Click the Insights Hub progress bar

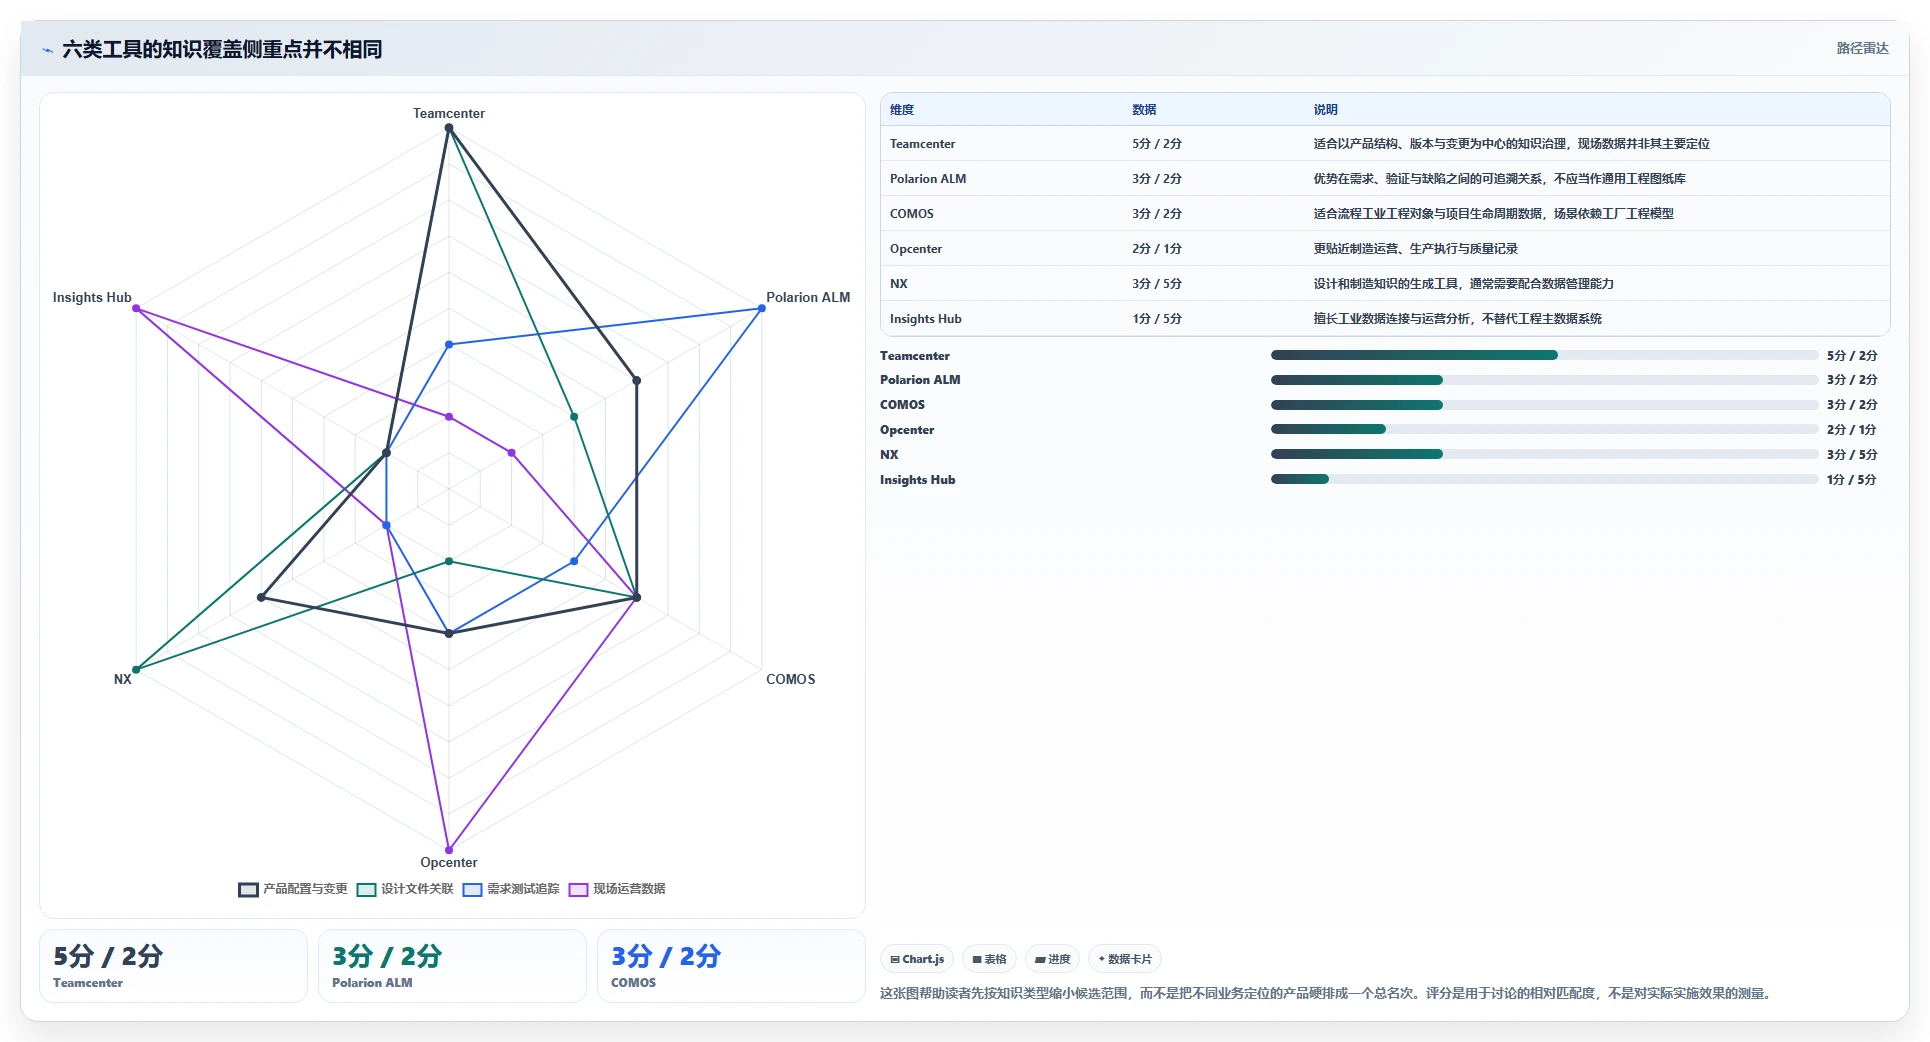point(1544,479)
